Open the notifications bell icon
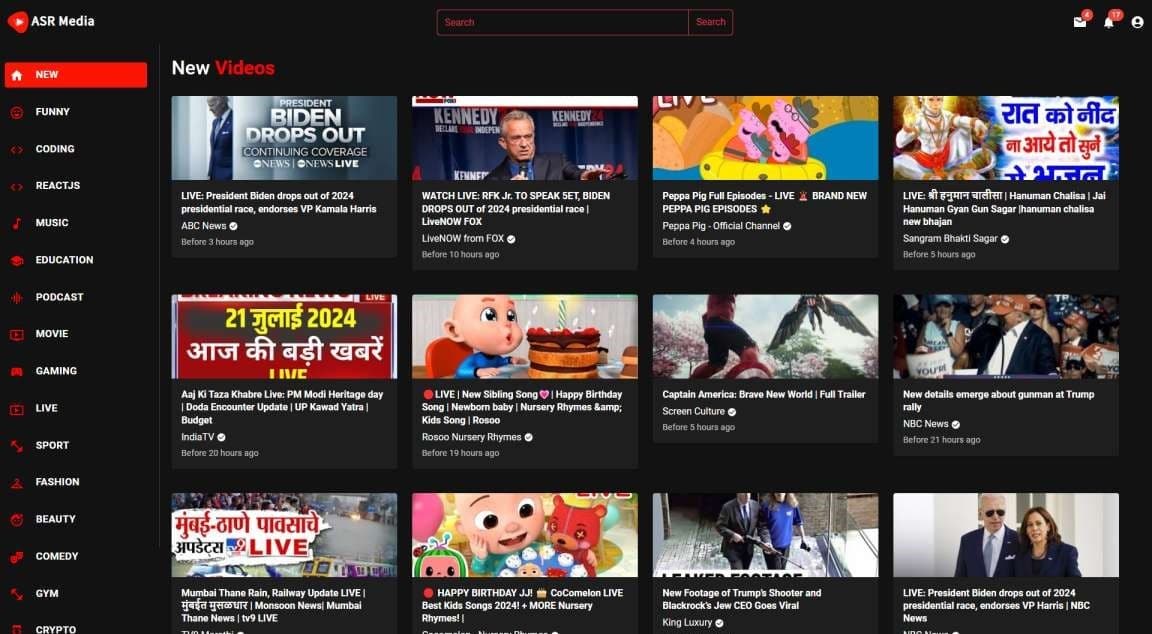 1109,22
